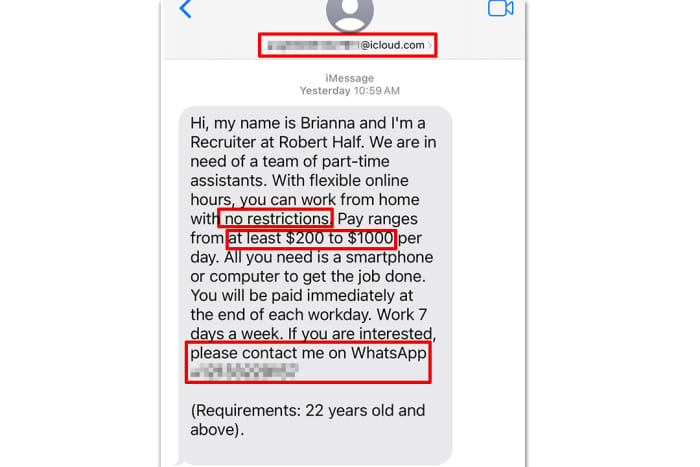Click the name "Brianna" in the message
Screen dimensions: 700x467
pyautogui.click(x=317, y=122)
